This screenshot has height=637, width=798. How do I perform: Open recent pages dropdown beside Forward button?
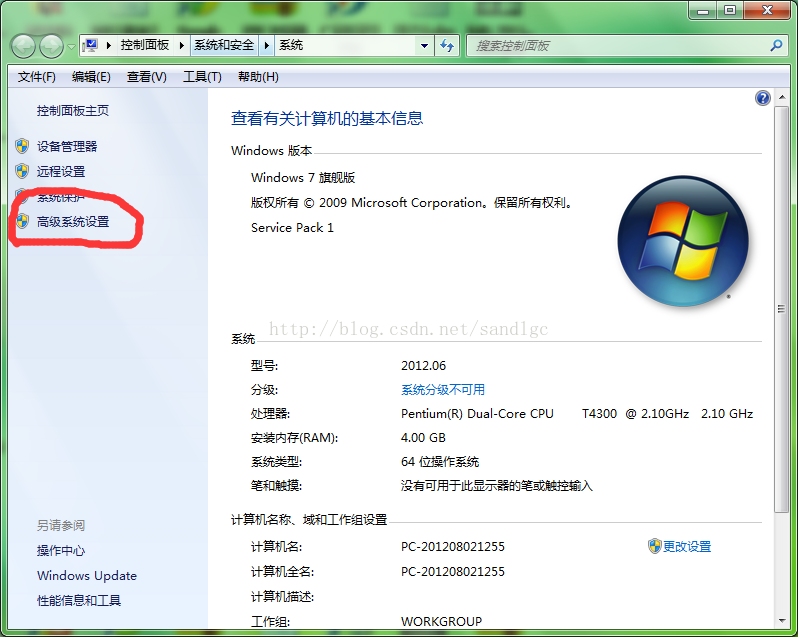(x=71, y=47)
